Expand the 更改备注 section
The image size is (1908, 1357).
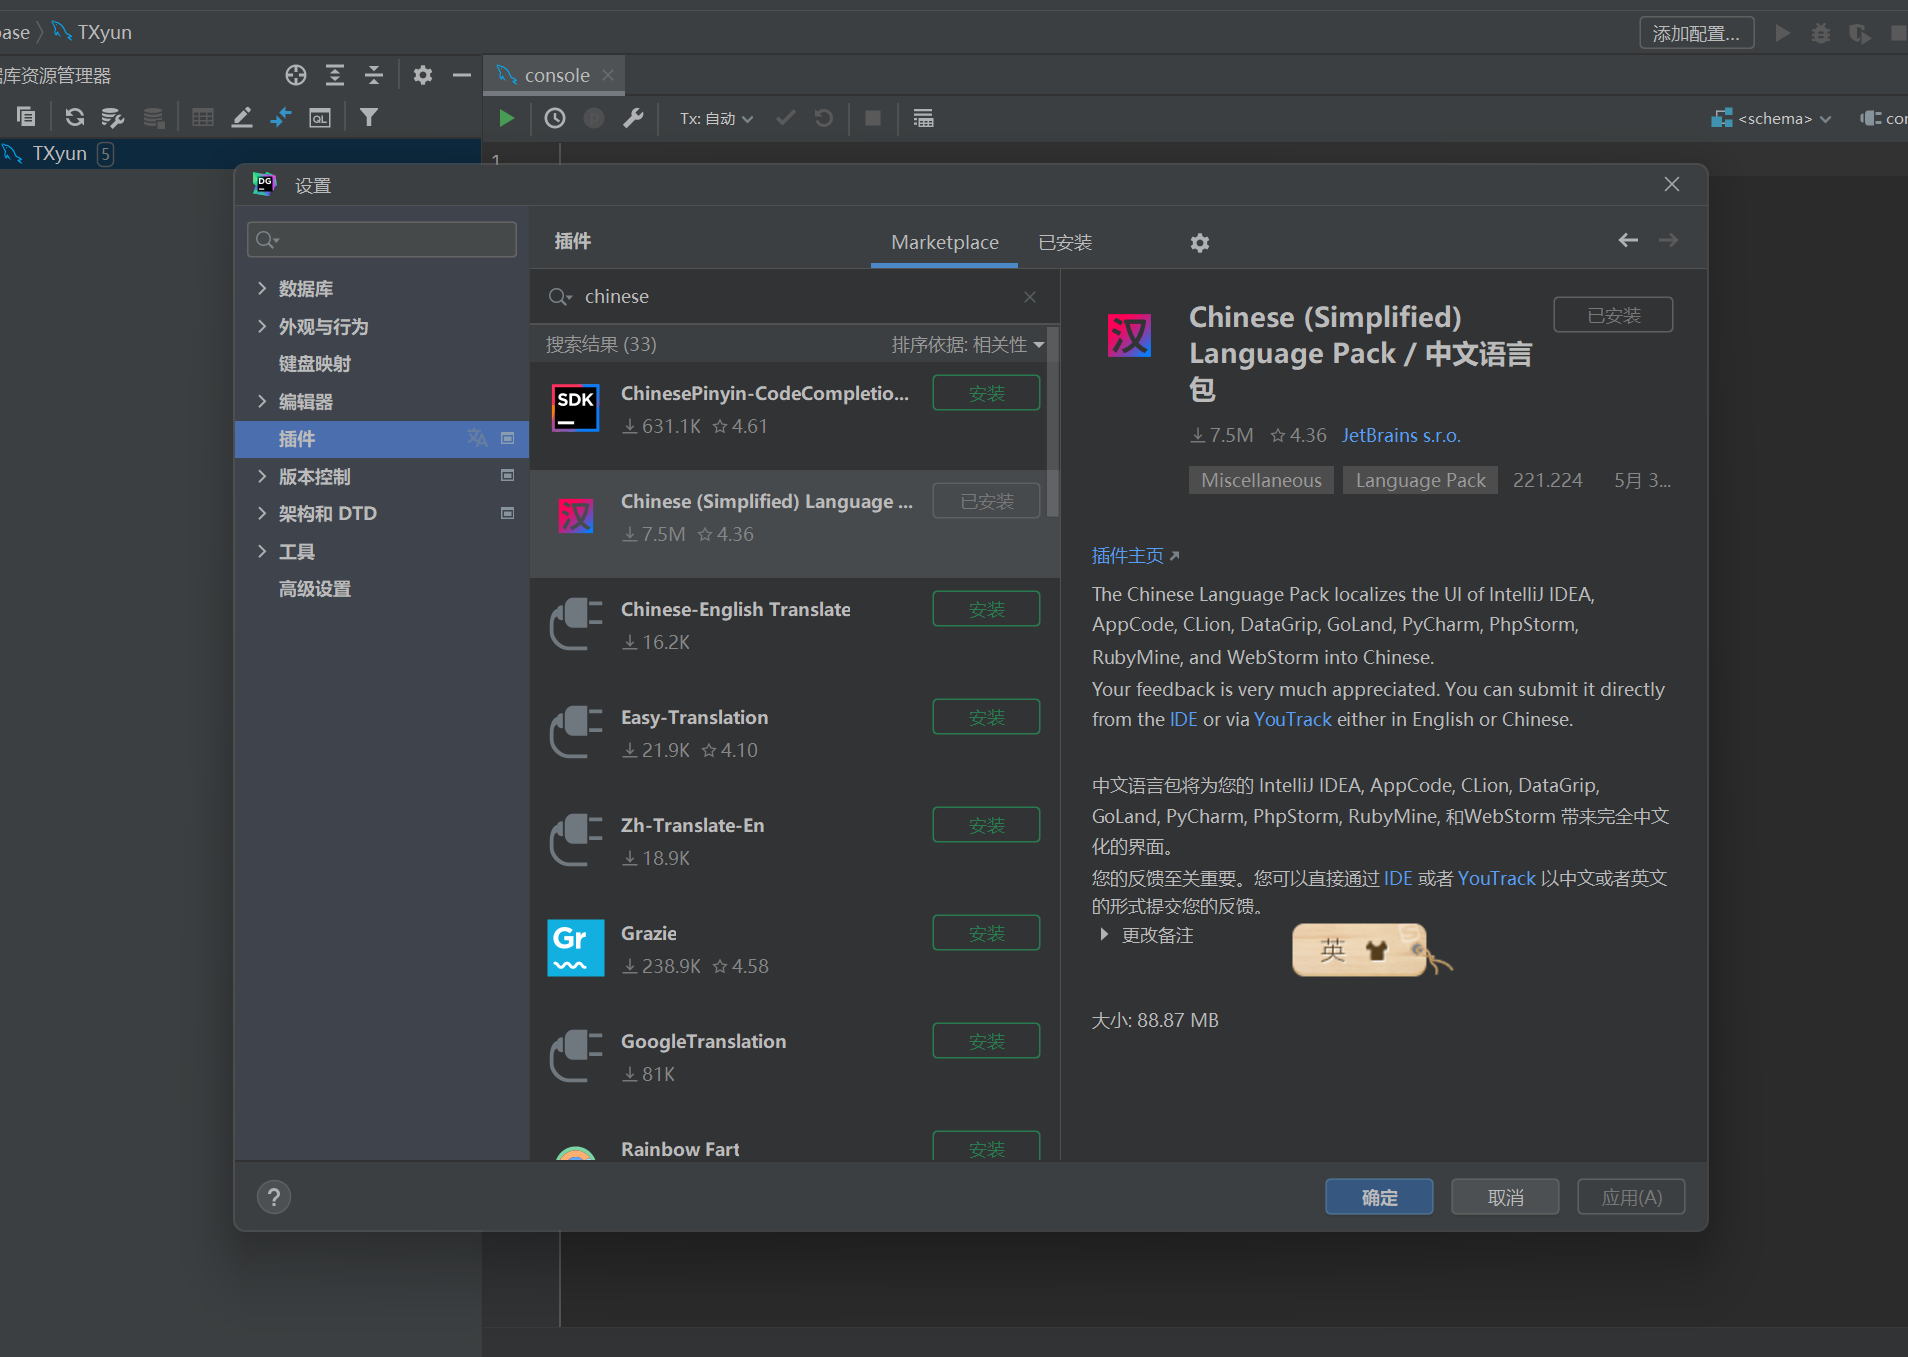(1104, 935)
